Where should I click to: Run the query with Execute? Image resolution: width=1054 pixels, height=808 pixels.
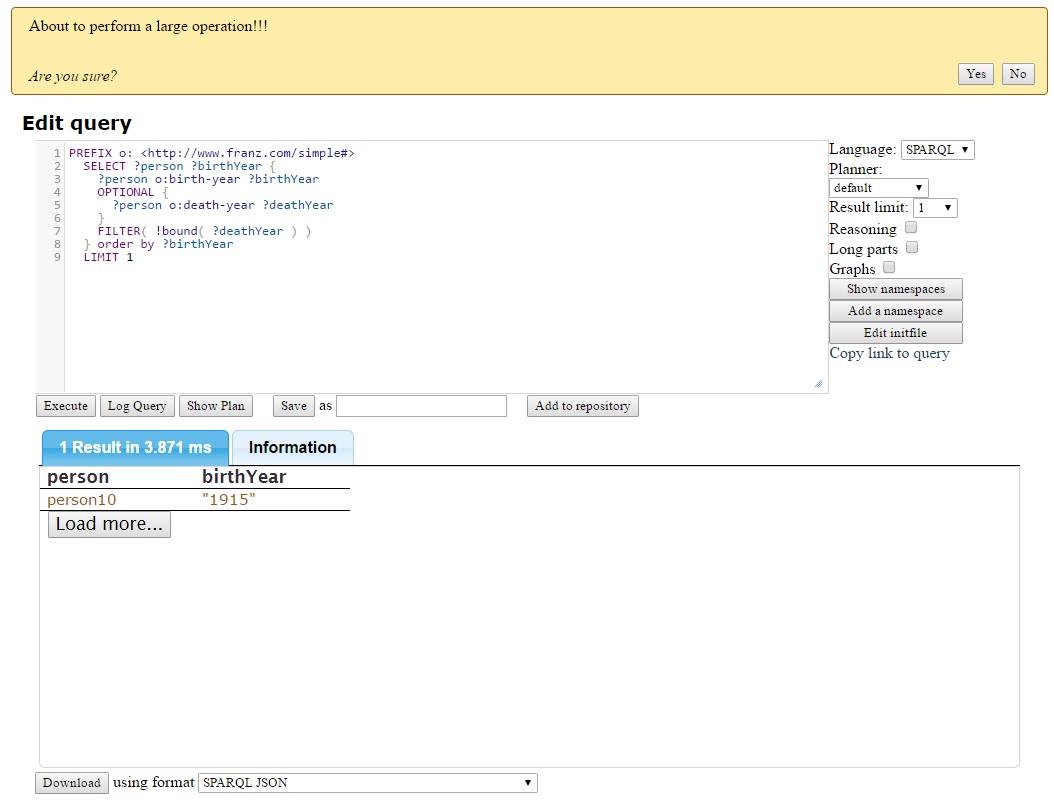(66, 406)
